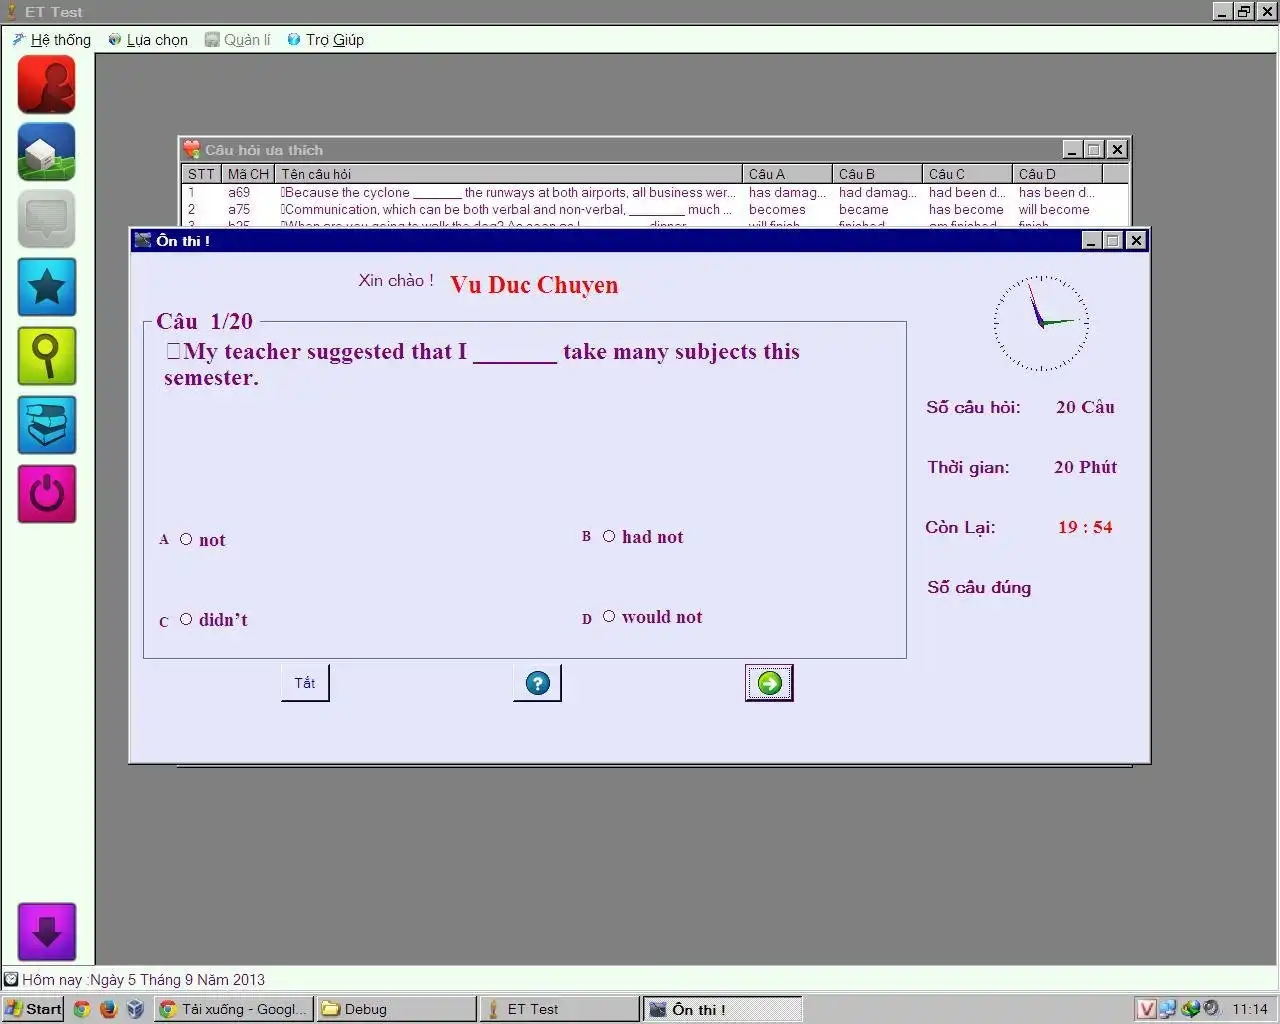Click the Câu B column header

pos(877,174)
